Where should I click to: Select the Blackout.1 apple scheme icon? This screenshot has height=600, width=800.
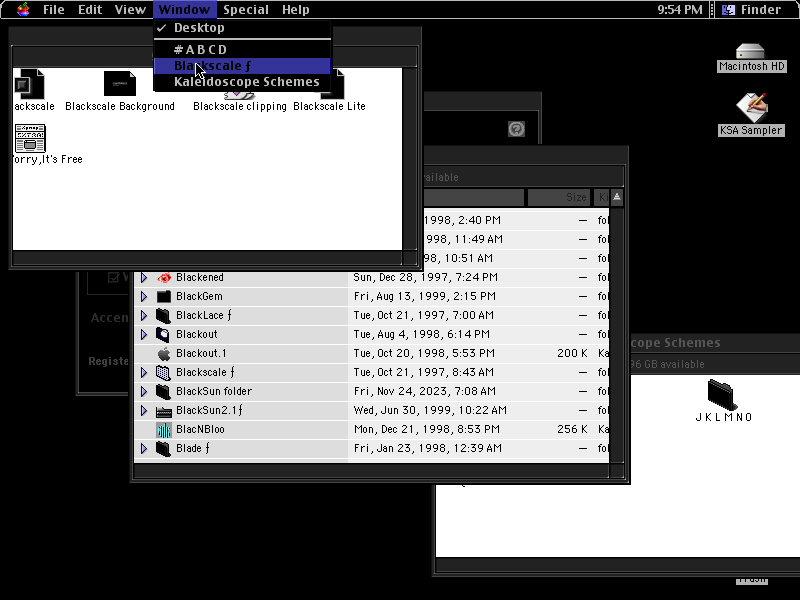(x=164, y=353)
